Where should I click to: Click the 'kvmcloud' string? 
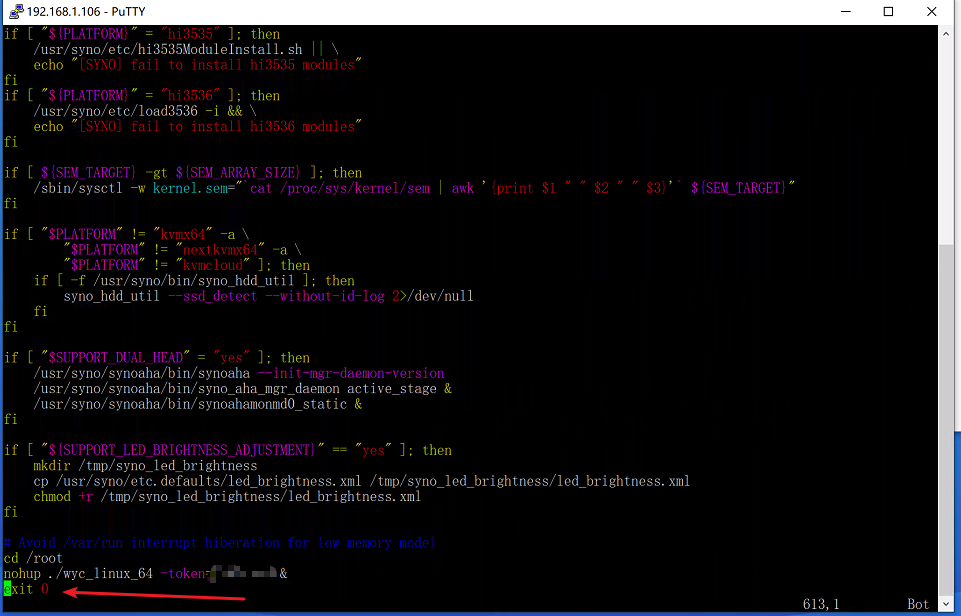pyautogui.click(x=213, y=265)
